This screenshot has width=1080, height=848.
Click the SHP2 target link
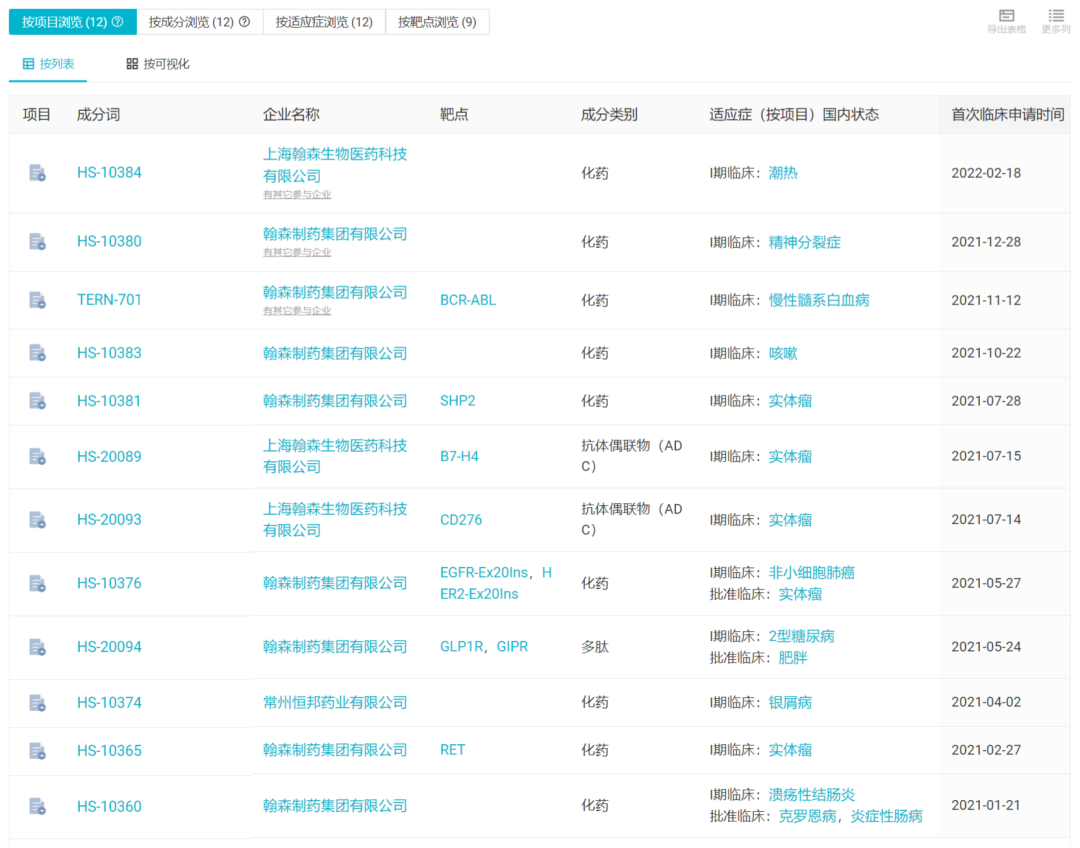coord(457,401)
